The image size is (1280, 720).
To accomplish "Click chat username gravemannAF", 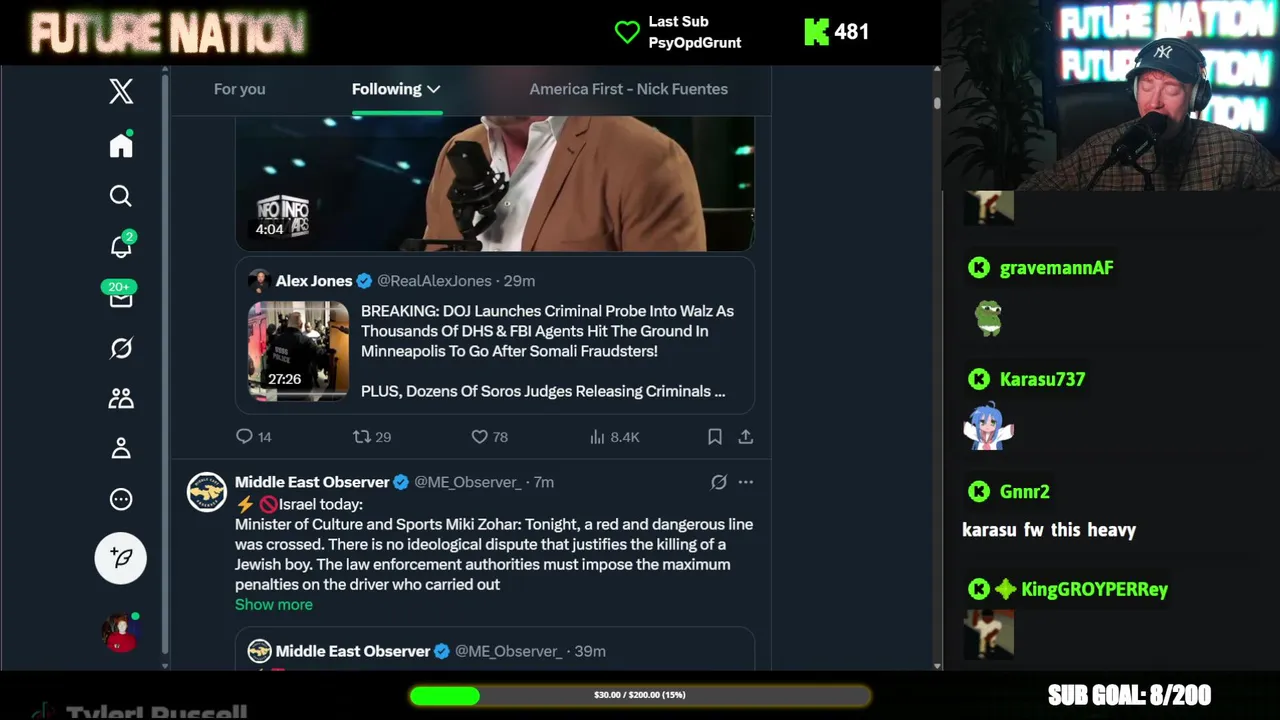I will tap(1056, 268).
